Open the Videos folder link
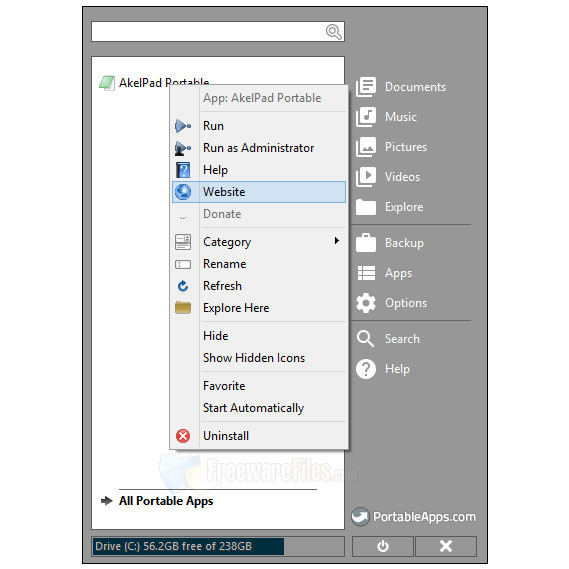 pyautogui.click(x=402, y=177)
